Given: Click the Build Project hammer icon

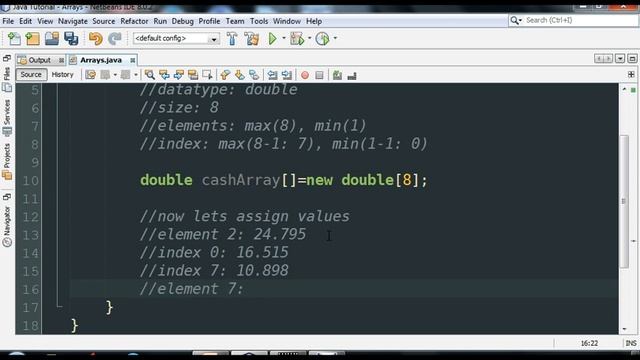Looking at the screenshot, I should click(232, 38).
